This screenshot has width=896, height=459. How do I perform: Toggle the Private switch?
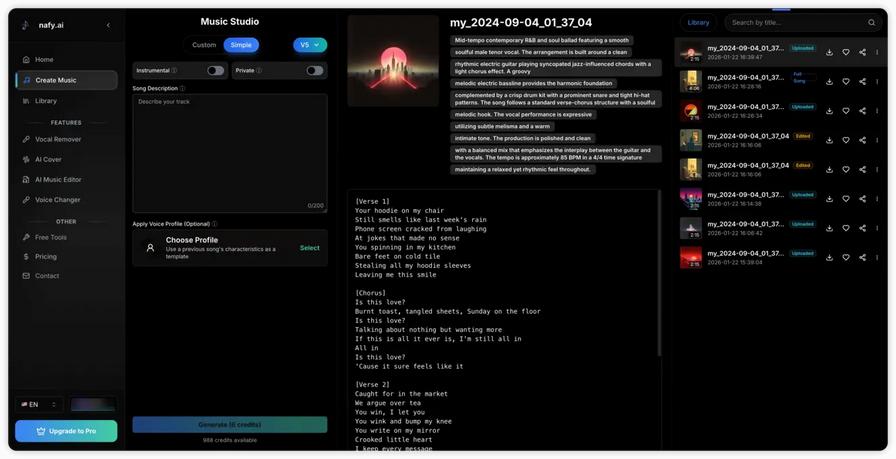click(x=314, y=70)
